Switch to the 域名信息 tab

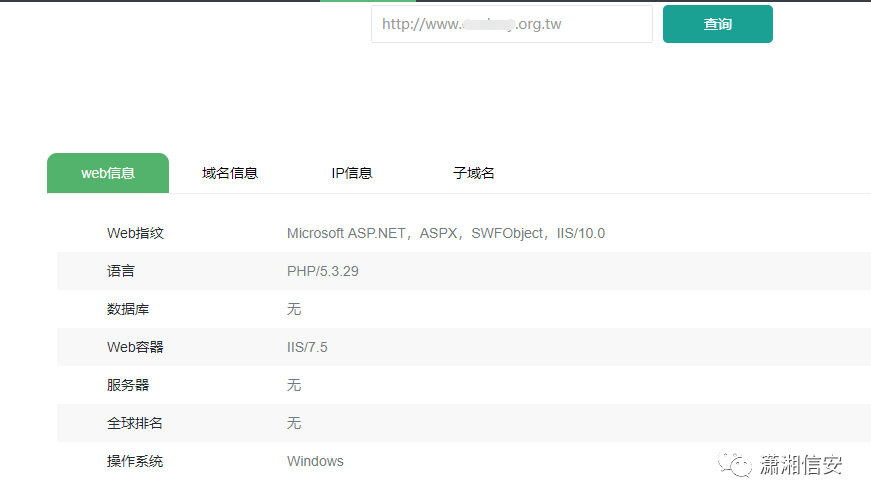click(x=230, y=173)
